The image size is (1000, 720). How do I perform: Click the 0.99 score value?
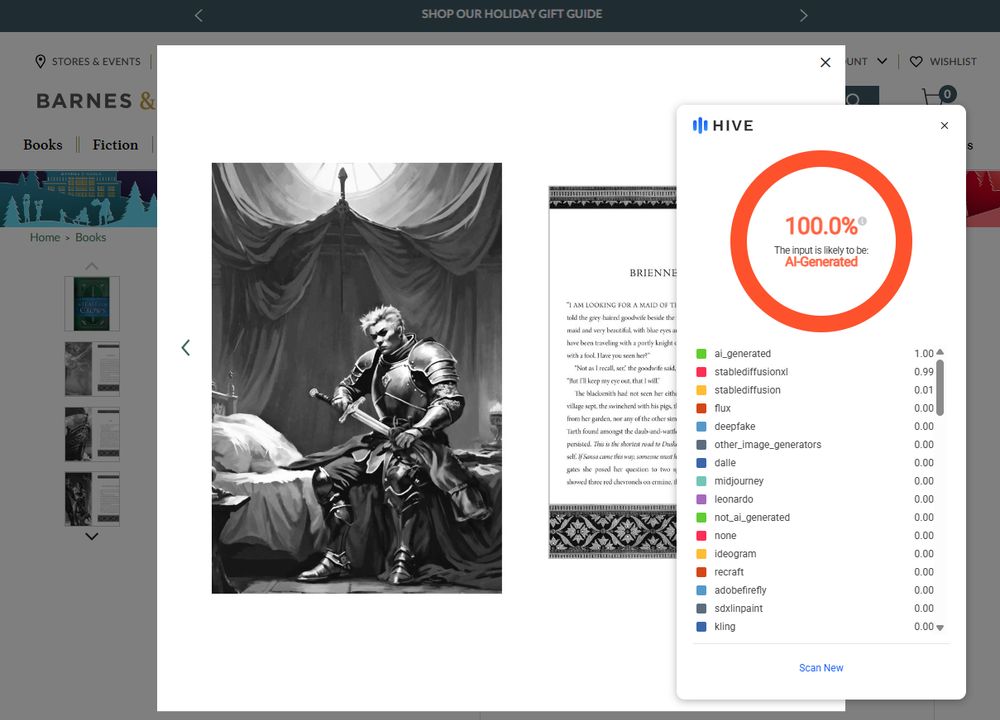click(x=923, y=372)
